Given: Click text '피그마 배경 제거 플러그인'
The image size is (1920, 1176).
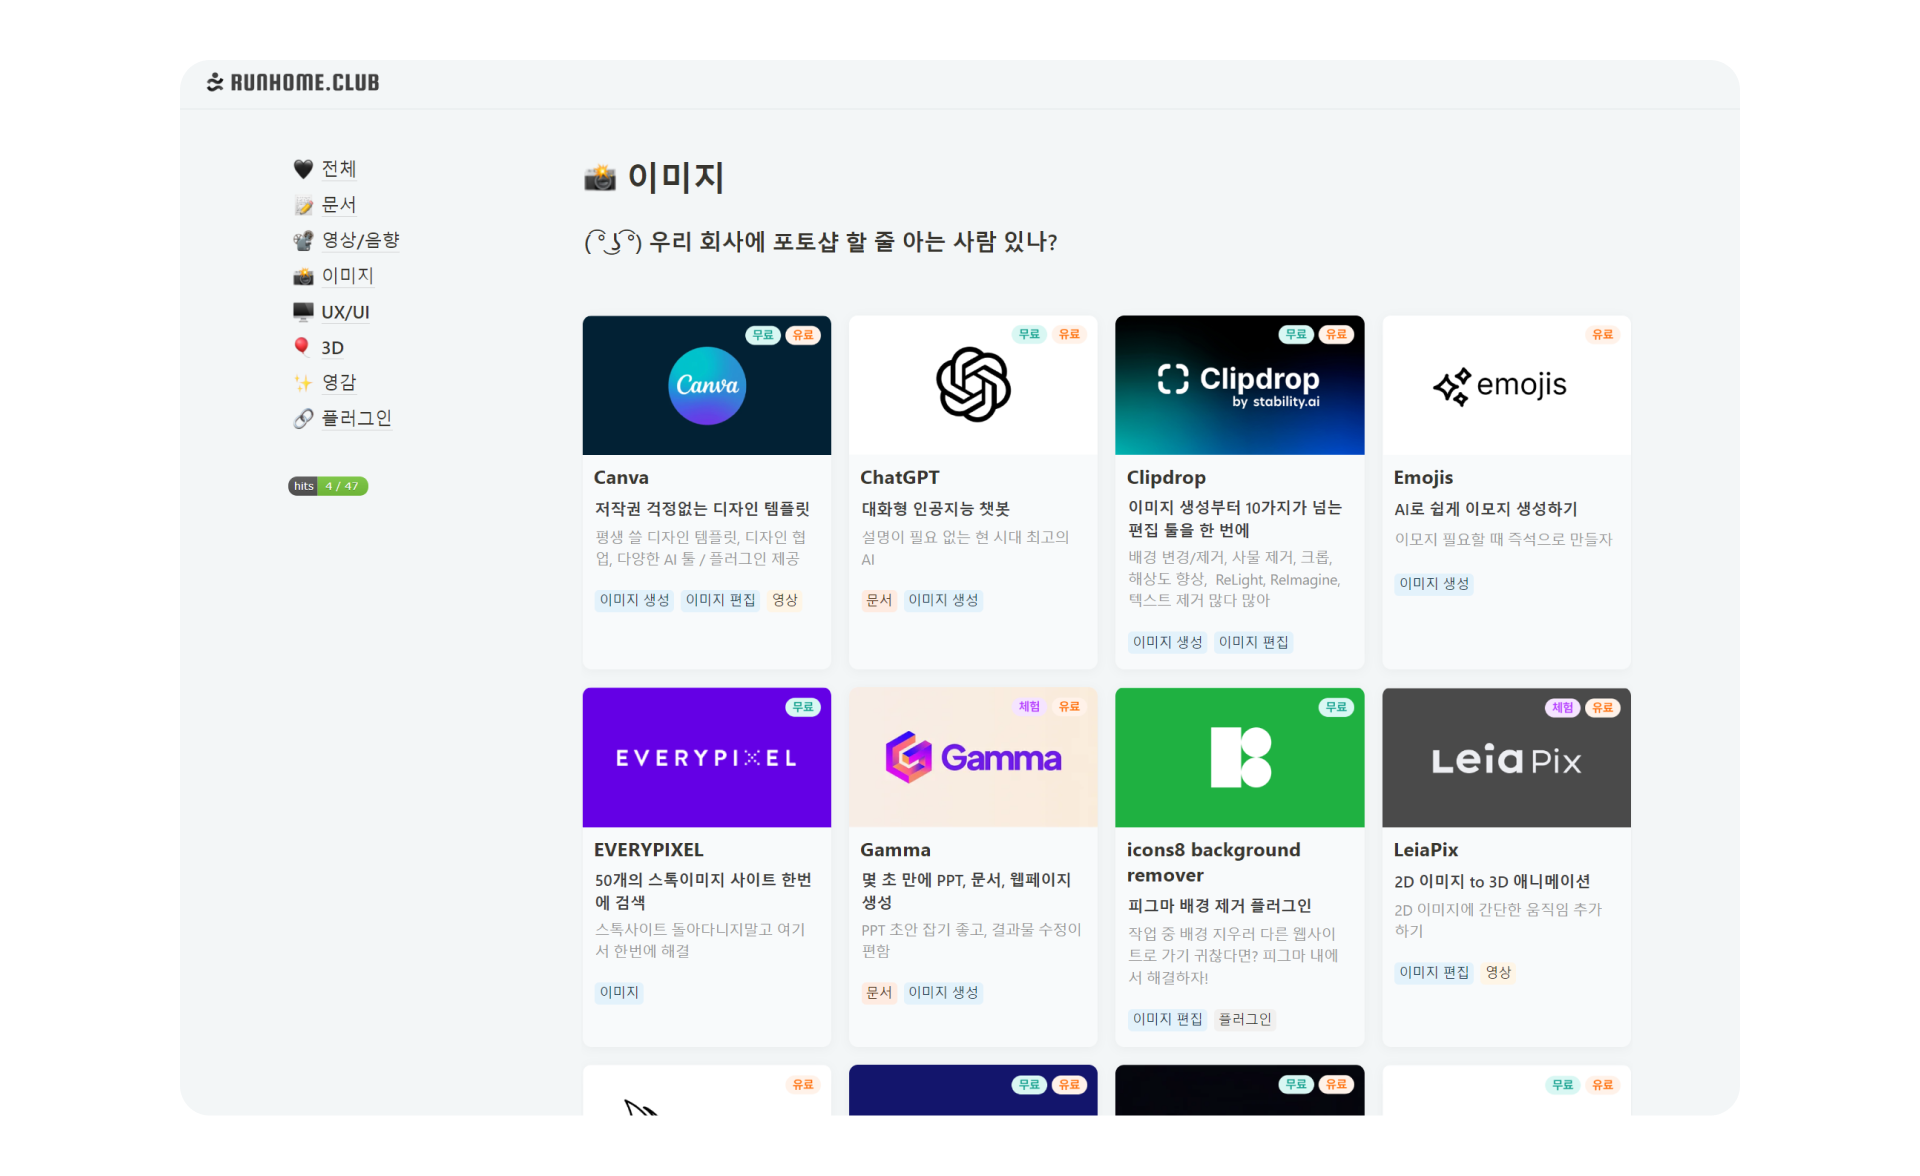Looking at the screenshot, I should pos(1220,905).
